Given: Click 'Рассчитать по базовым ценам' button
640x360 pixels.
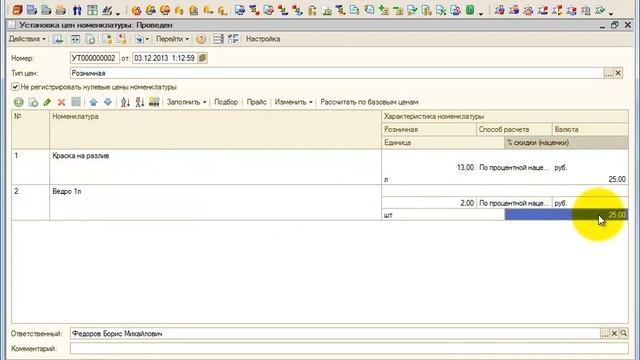Looking at the screenshot, I should tap(369, 102).
